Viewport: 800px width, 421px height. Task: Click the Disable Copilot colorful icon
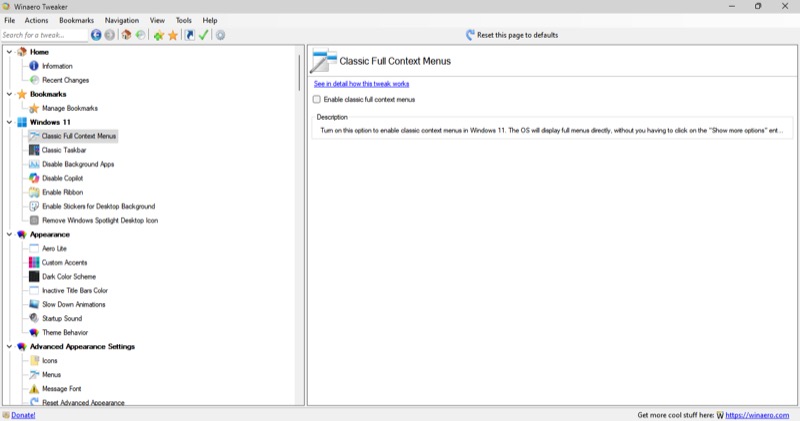tap(34, 178)
